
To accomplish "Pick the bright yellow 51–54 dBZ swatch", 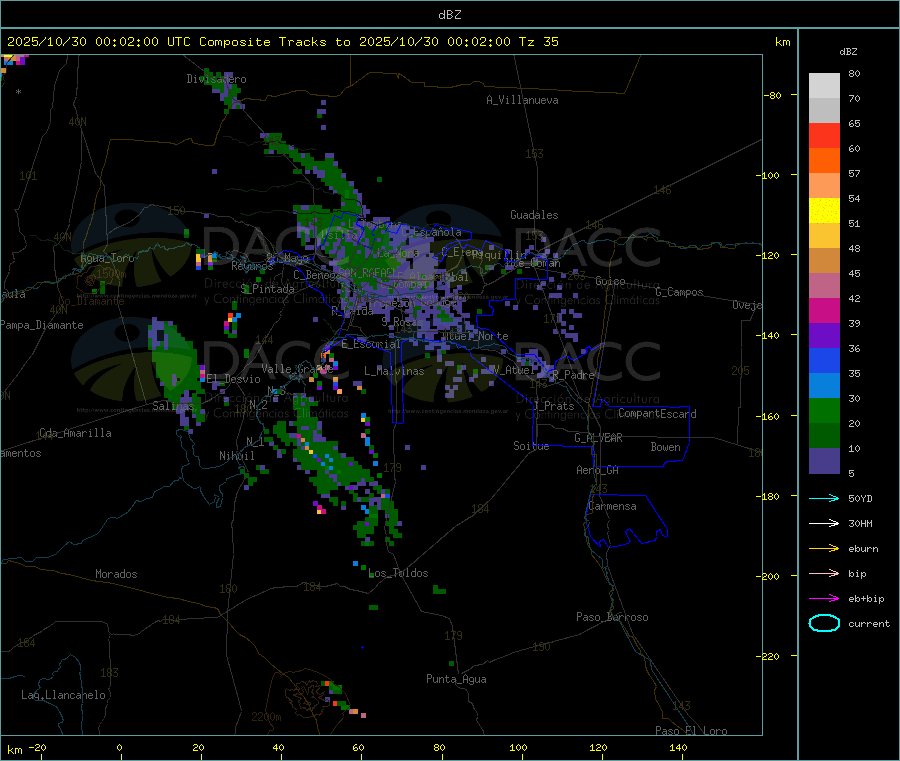I will pyautogui.click(x=824, y=211).
